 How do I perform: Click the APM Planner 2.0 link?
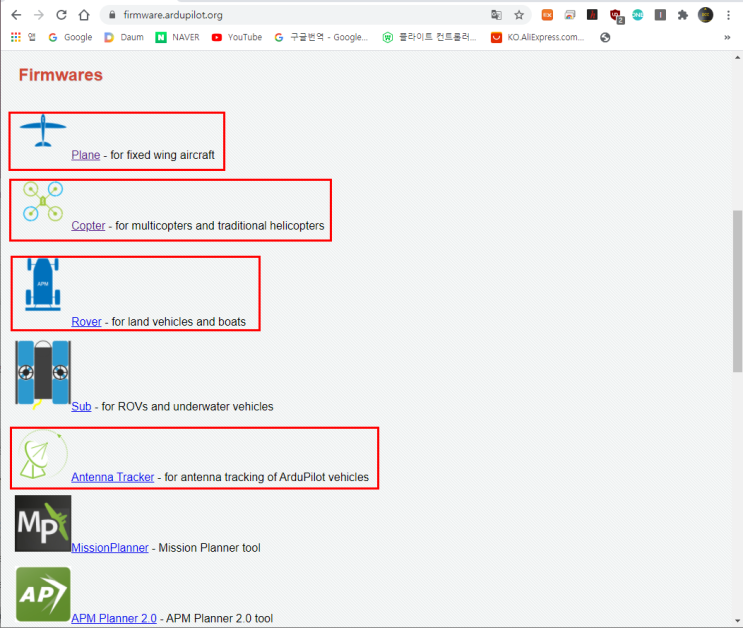pyautogui.click(x=114, y=618)
